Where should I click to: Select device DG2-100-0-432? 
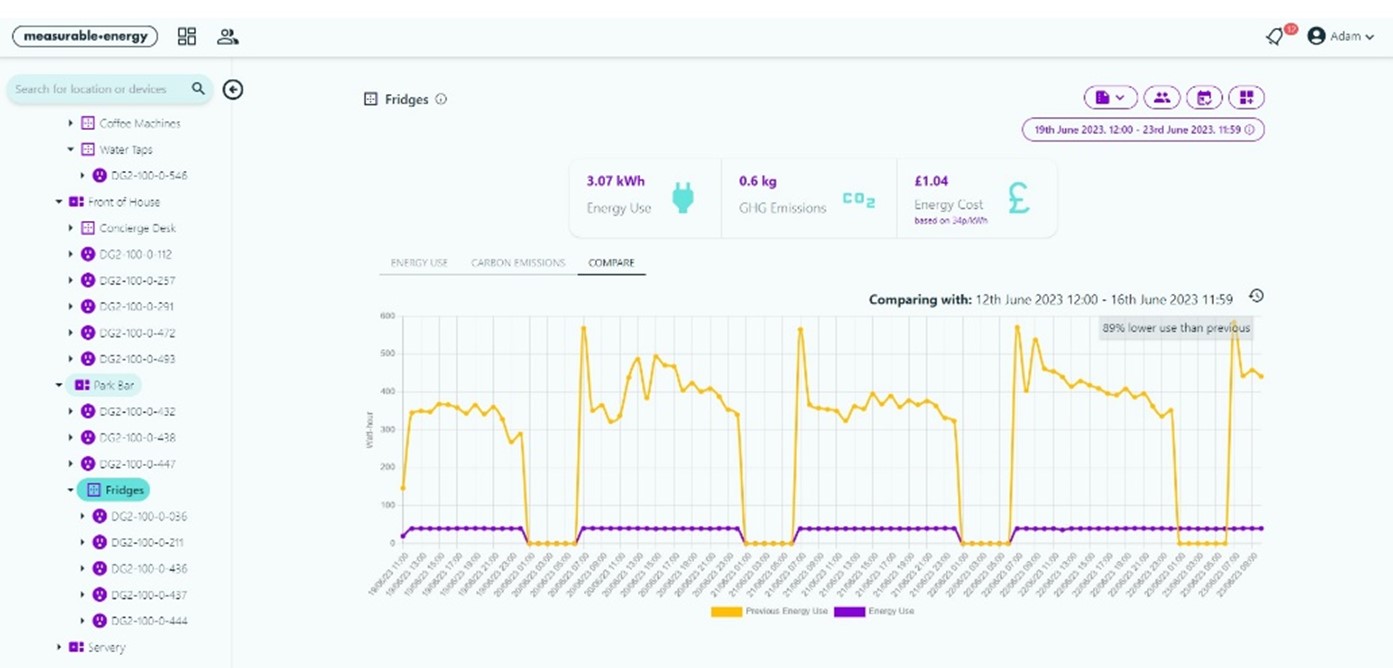point(137,411)
